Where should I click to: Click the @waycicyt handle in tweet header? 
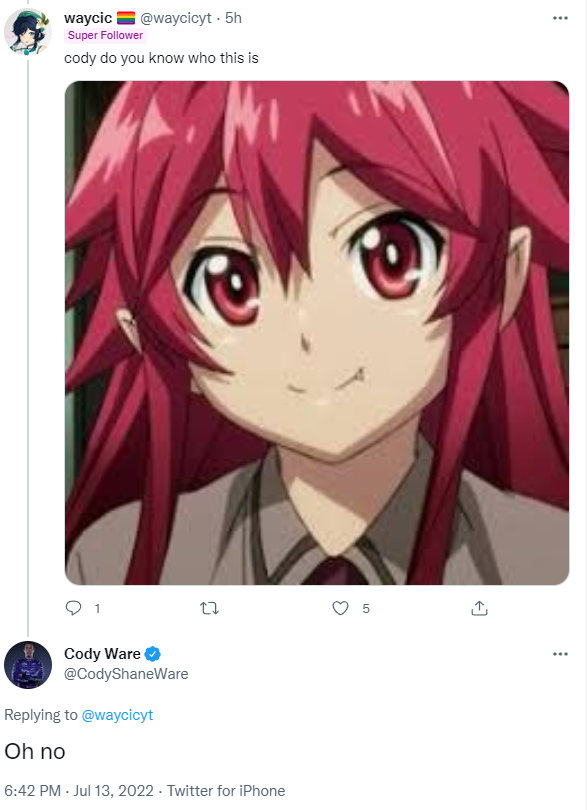tap(176, 18)
